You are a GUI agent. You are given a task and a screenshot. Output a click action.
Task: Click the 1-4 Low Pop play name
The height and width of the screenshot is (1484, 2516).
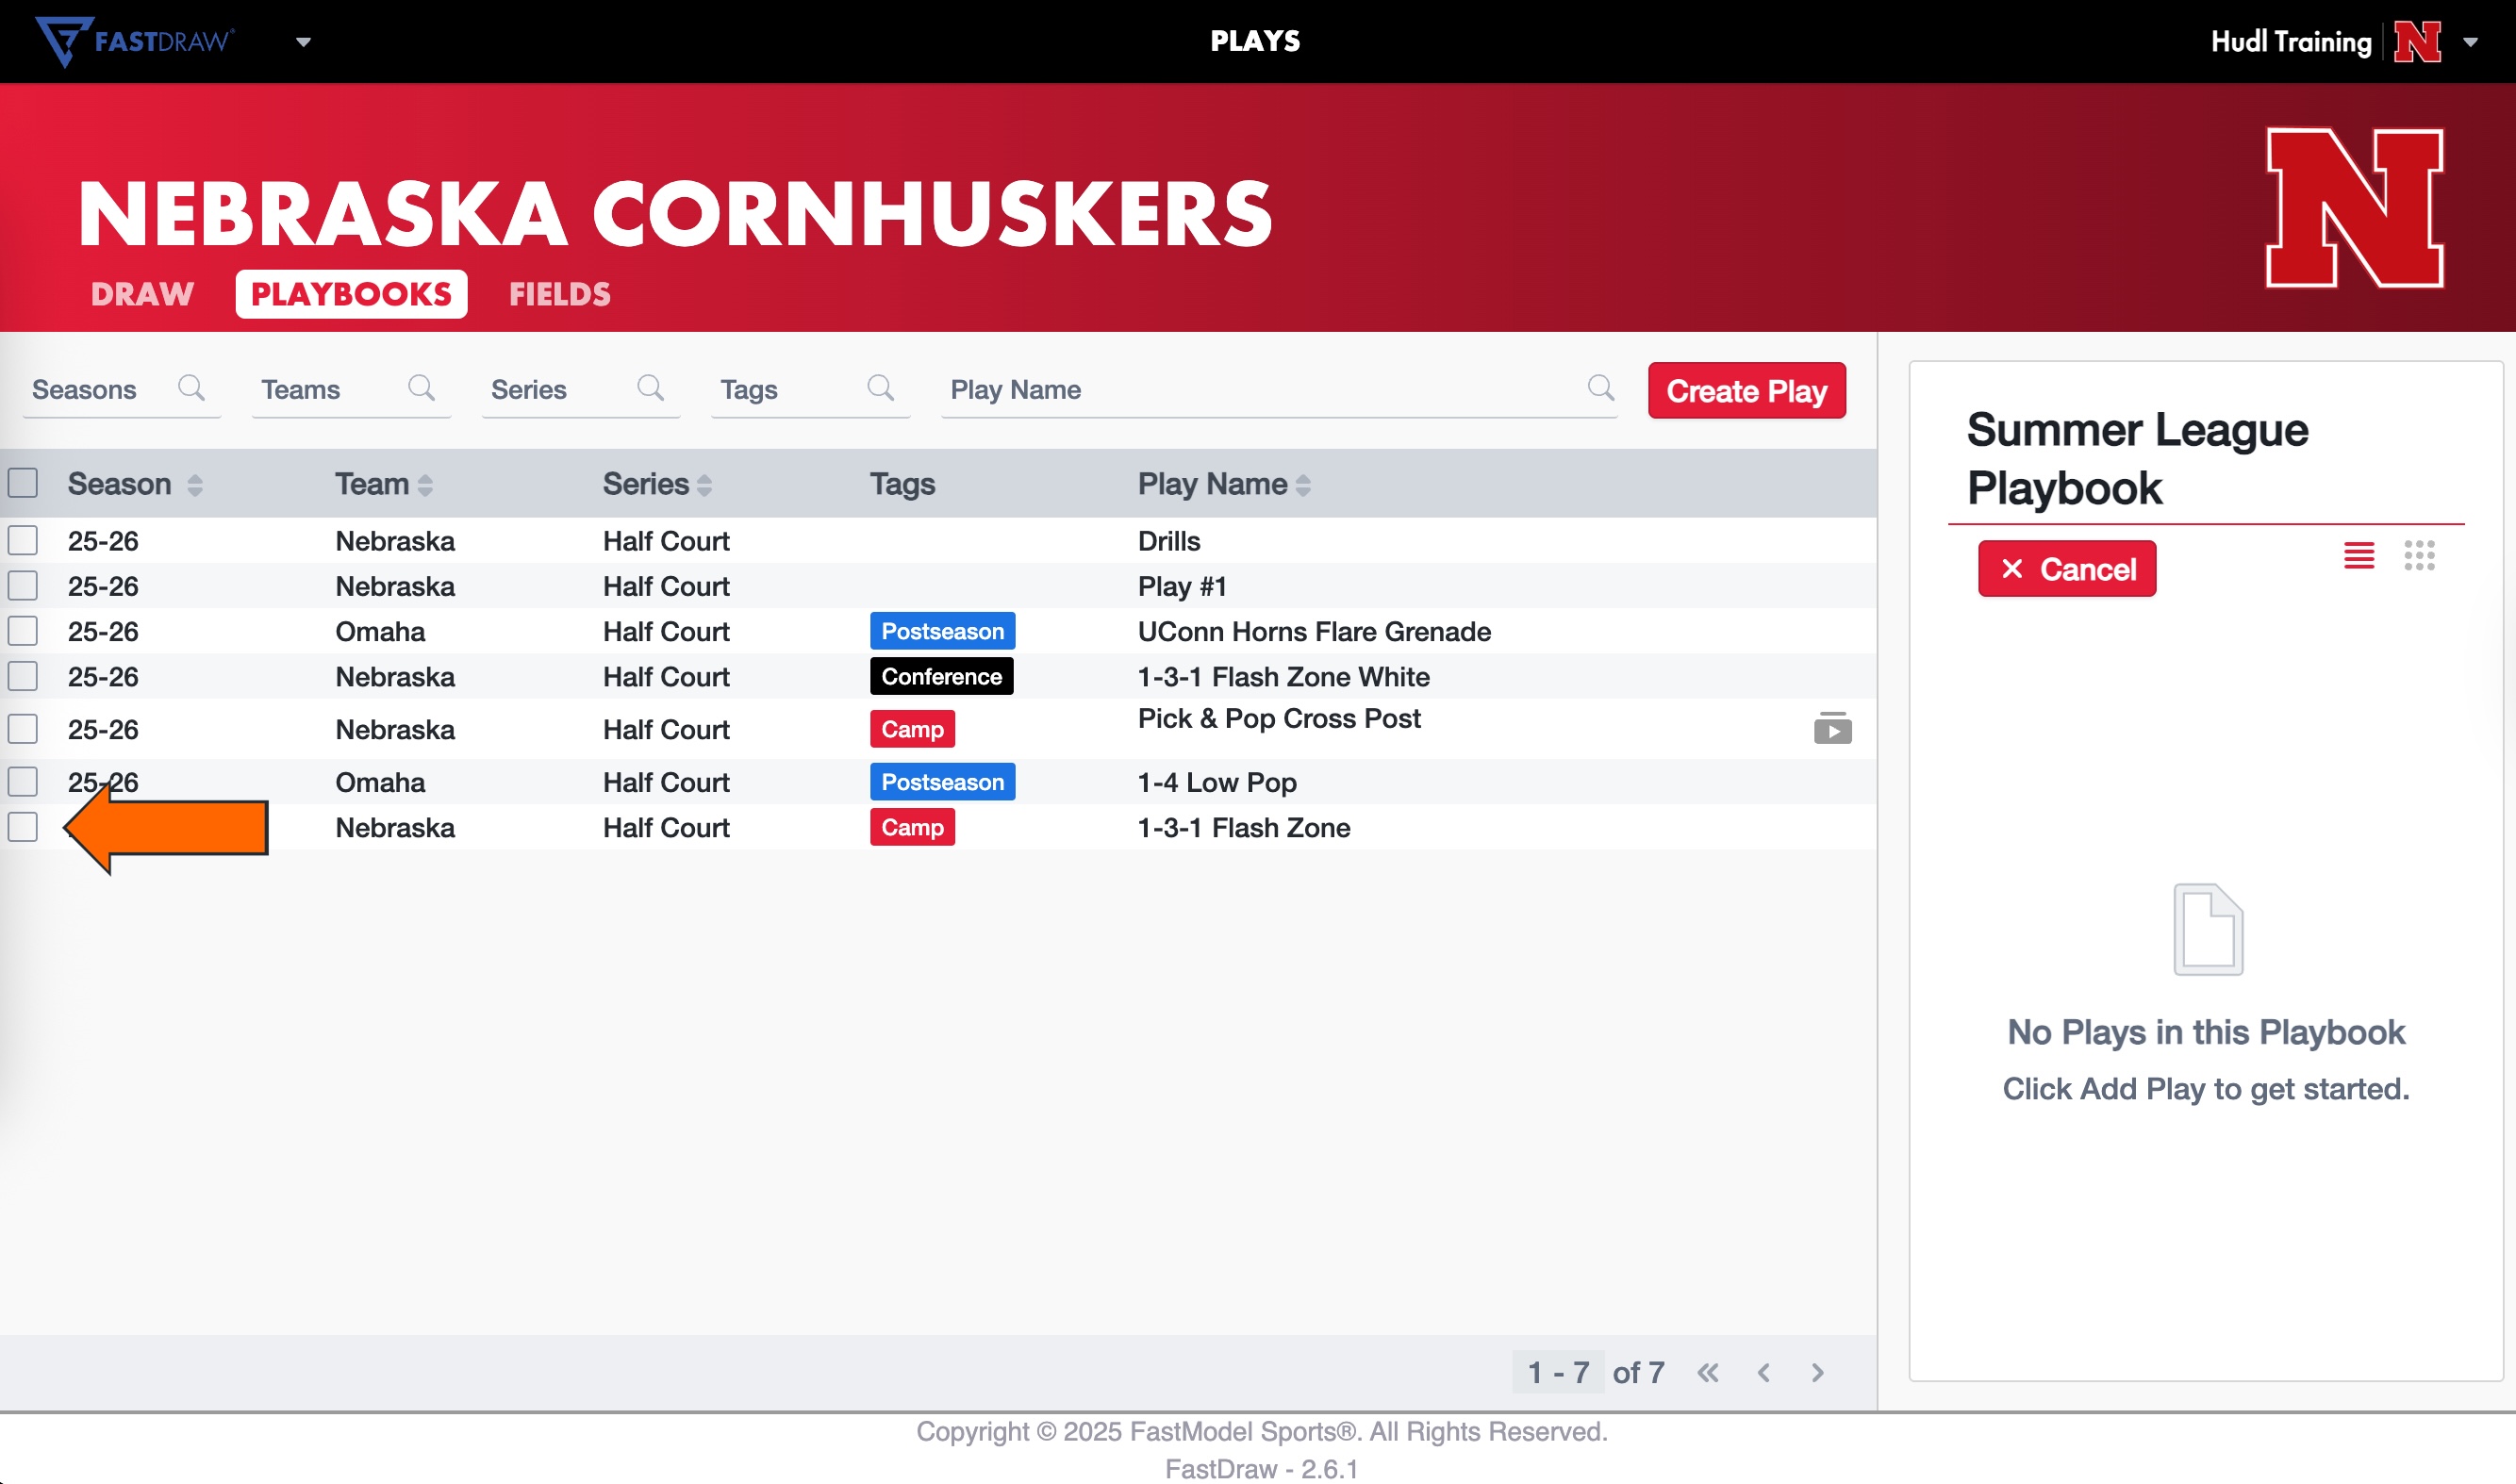click(x=1217, y=782)
